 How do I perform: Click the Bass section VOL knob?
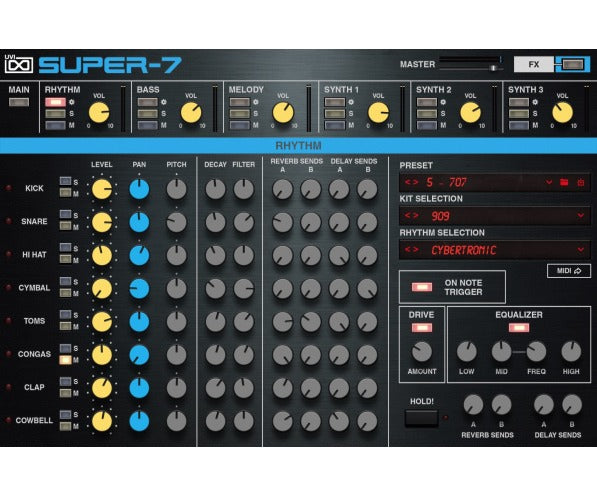tap(191, 113)
